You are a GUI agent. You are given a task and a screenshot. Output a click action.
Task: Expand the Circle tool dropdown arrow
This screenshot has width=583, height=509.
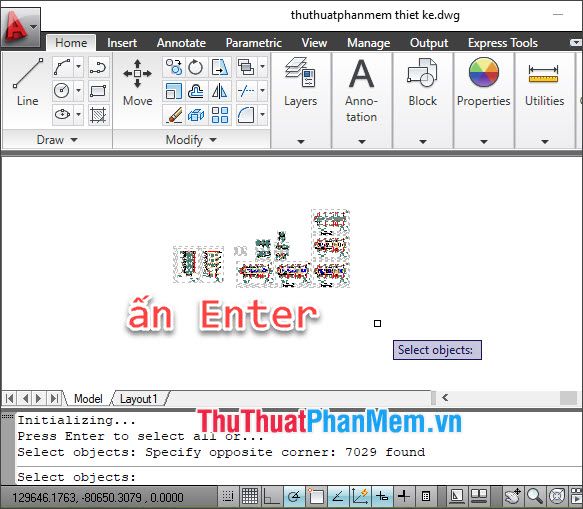78,91
